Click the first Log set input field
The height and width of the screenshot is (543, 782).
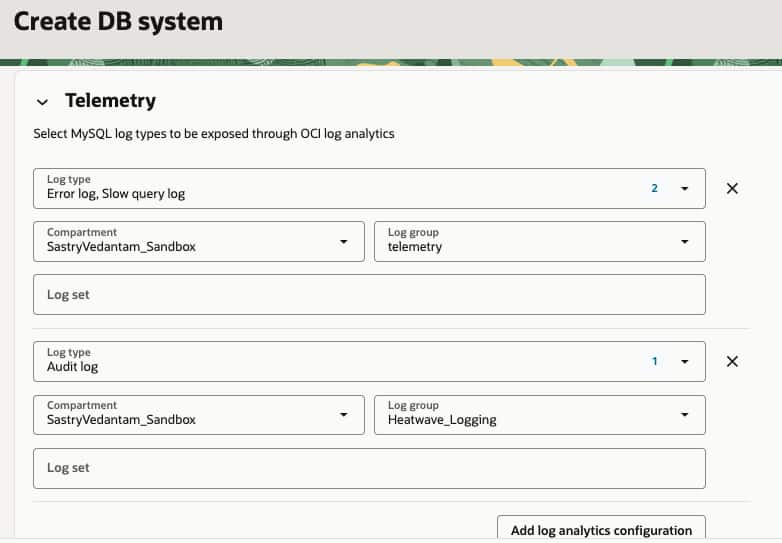click(369, 295)
